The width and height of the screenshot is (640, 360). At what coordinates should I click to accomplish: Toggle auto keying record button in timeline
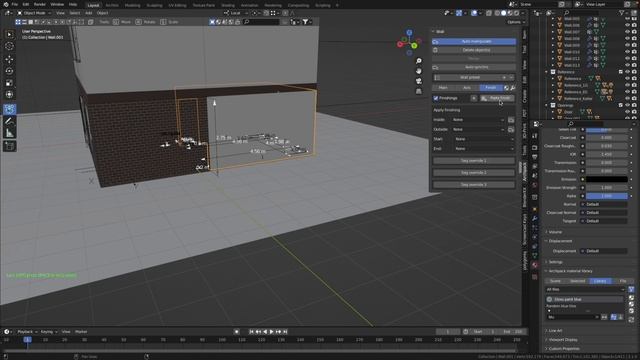[236, 332]
